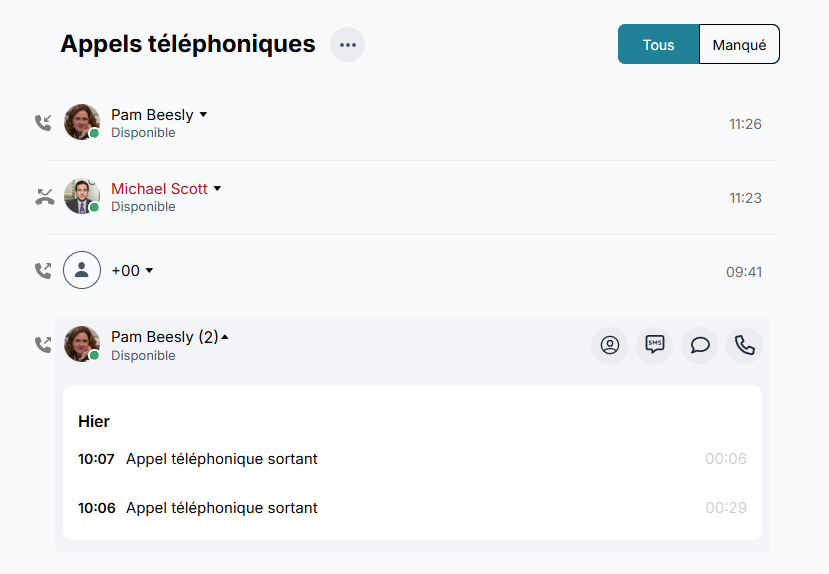Click the SMS icon for Pam Beesly
The height and width of the screenshot is (574, 829).
(x=654, y=345)
